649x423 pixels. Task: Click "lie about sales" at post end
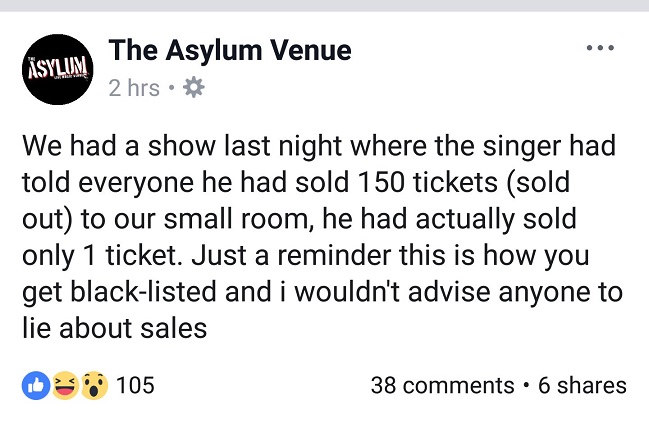(114, 328)
